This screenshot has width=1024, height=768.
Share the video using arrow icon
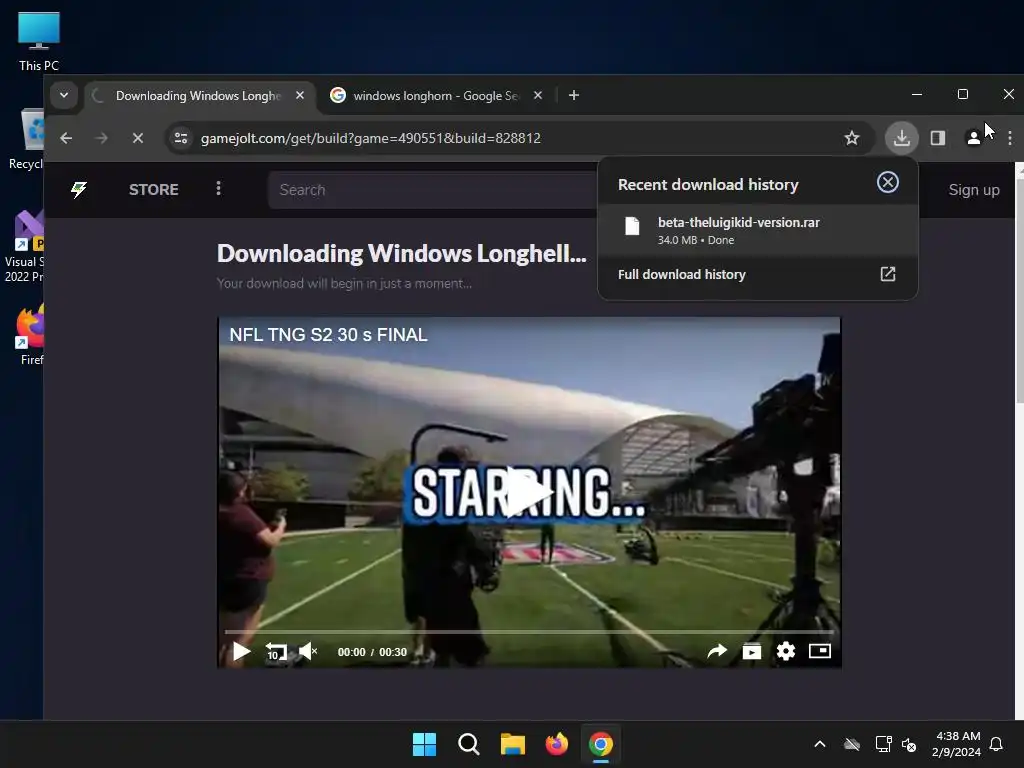click(x=716, y=651)
